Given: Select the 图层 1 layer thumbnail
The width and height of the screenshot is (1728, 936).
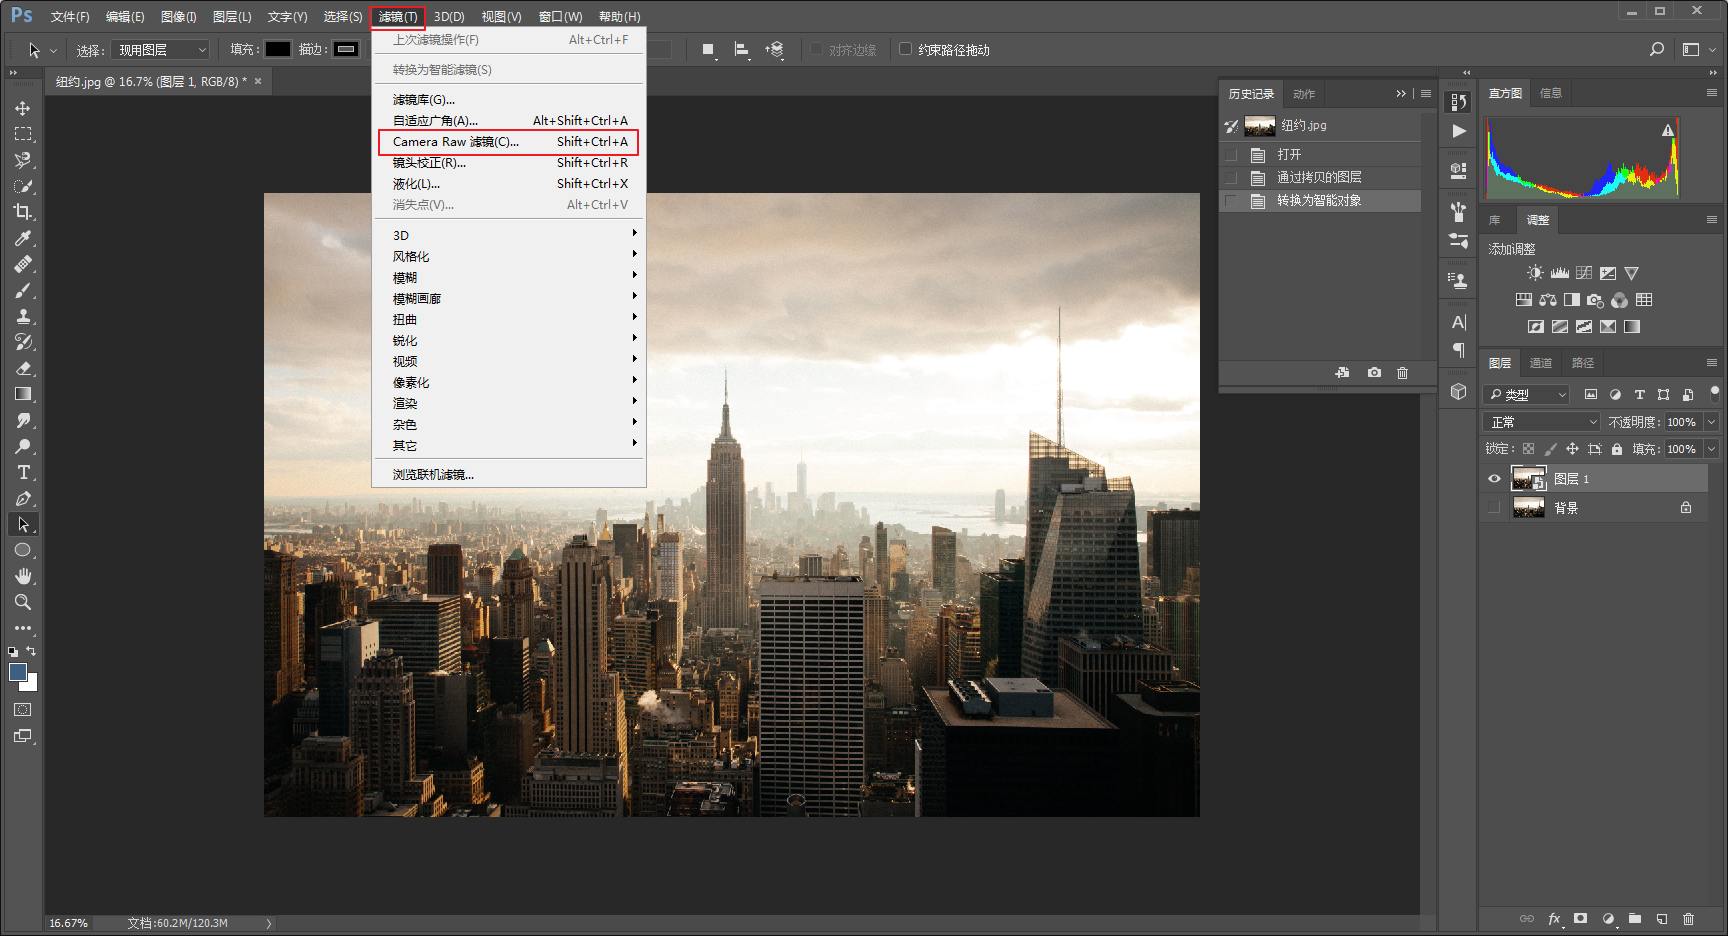Looking at the screenshot, I should coord(1528,479).
